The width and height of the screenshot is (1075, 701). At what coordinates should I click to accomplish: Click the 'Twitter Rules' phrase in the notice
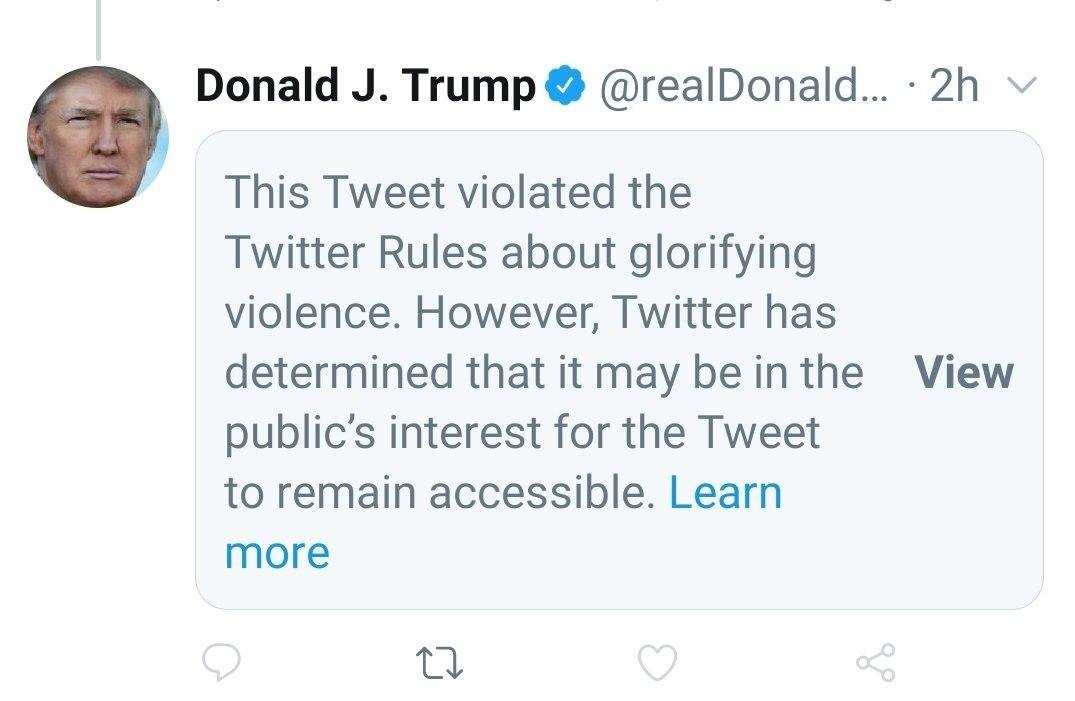pos(356,252)
